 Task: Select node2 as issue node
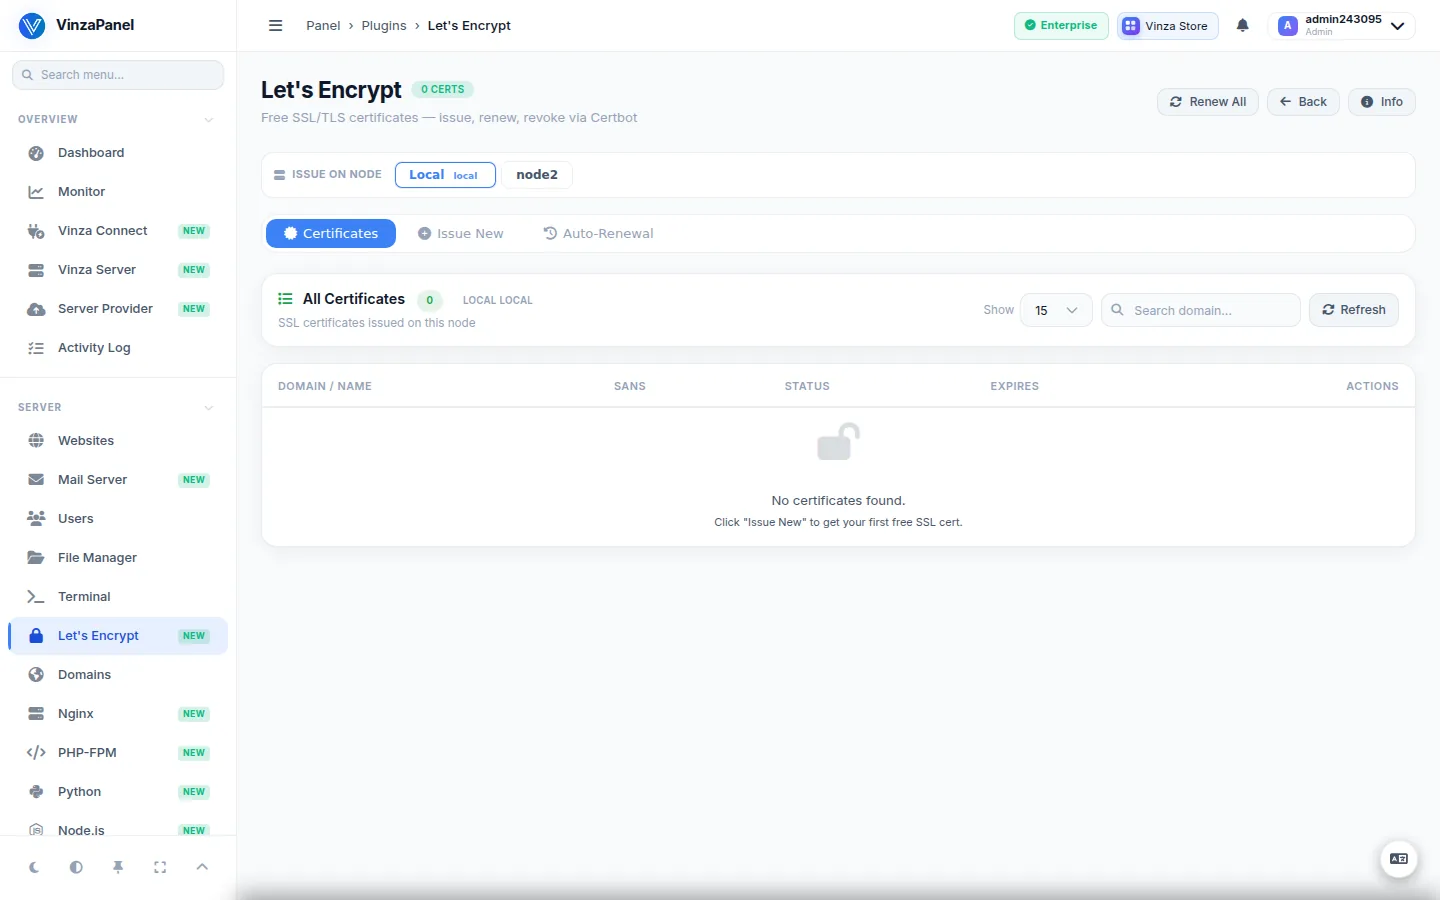537,175
